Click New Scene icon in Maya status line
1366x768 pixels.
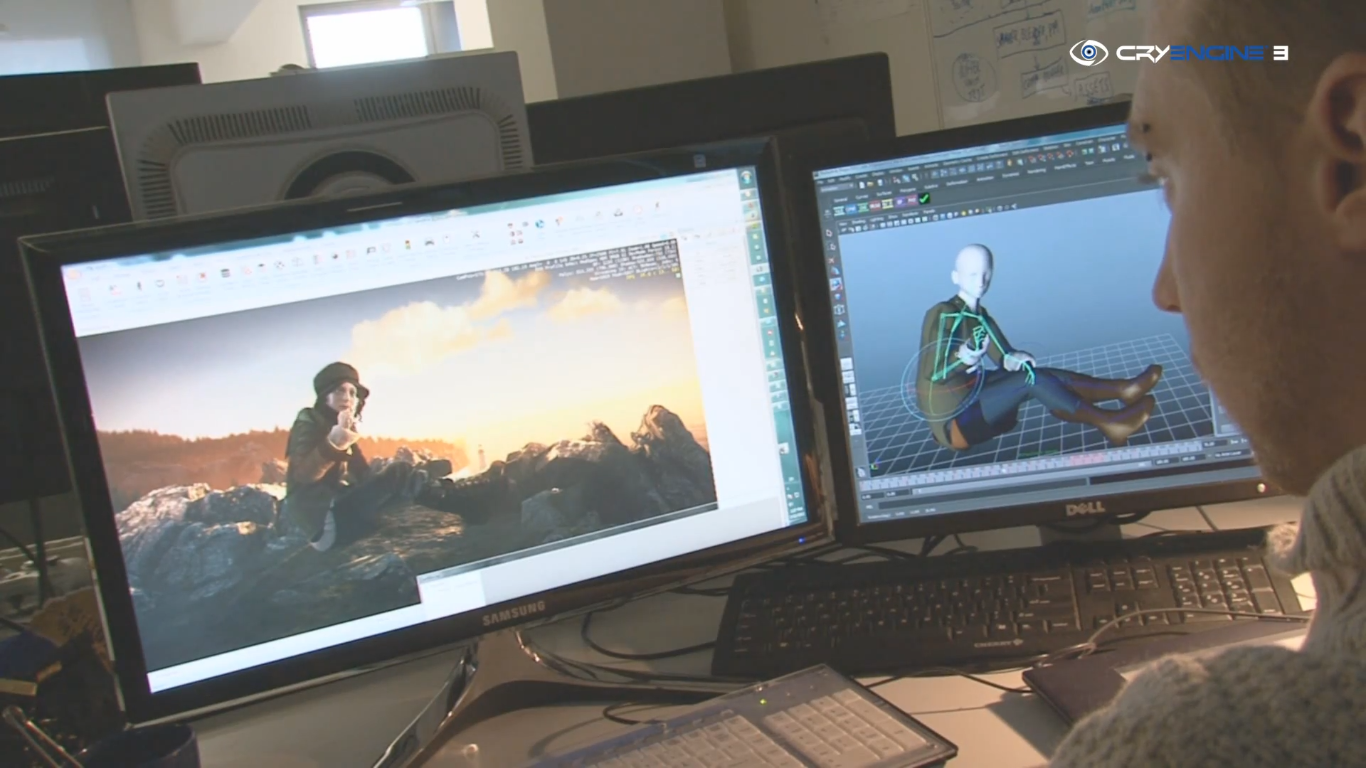coord(862,185)
